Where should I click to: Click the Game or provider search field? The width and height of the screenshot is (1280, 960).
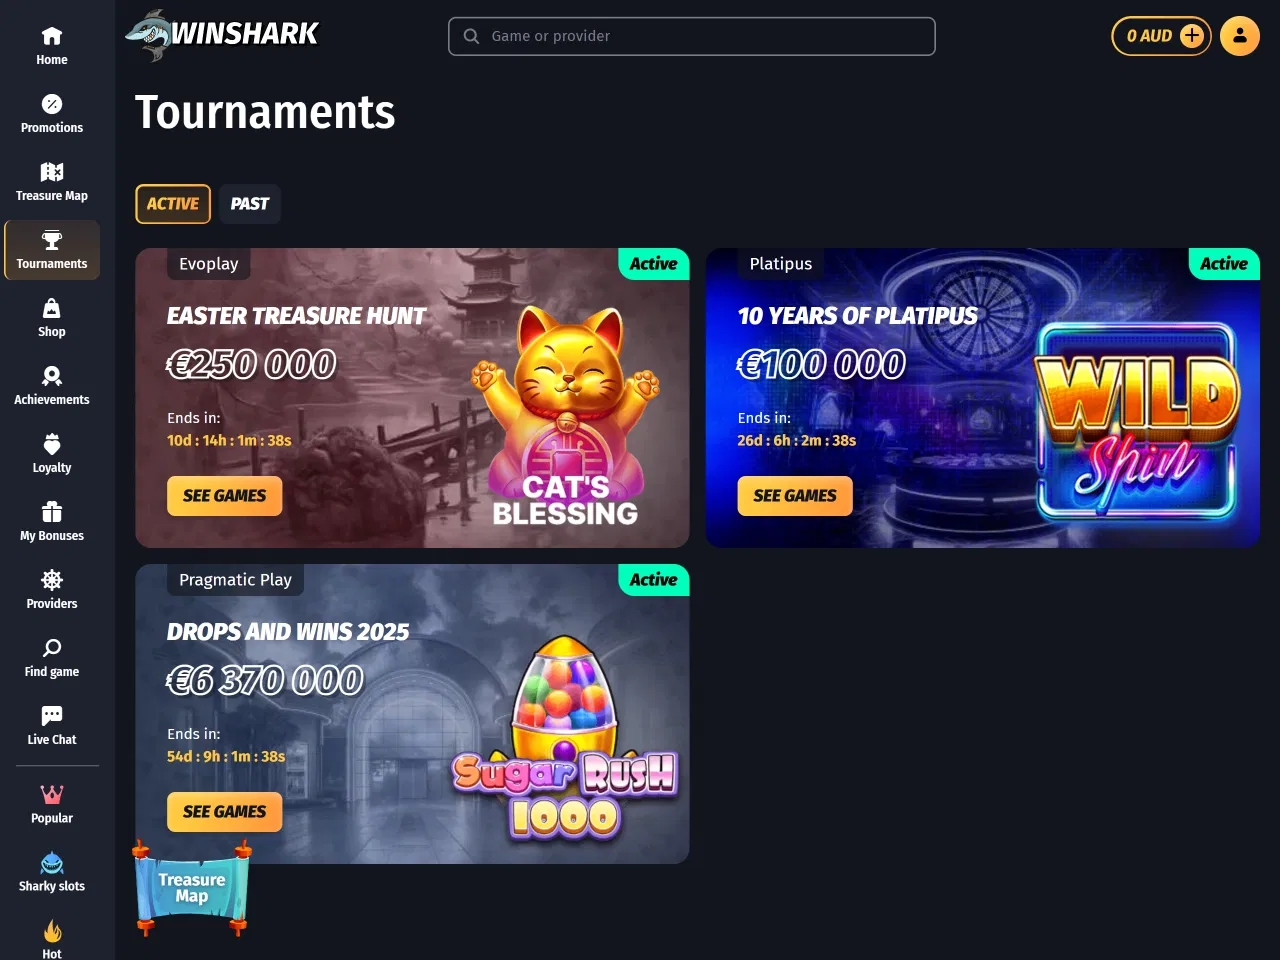click(692, 36)
